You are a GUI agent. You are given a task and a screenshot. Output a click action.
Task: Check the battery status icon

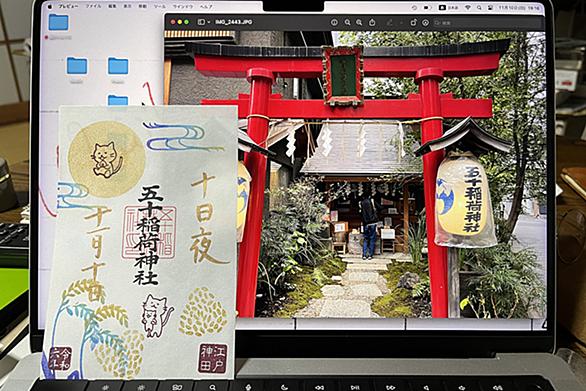[427, 7]
